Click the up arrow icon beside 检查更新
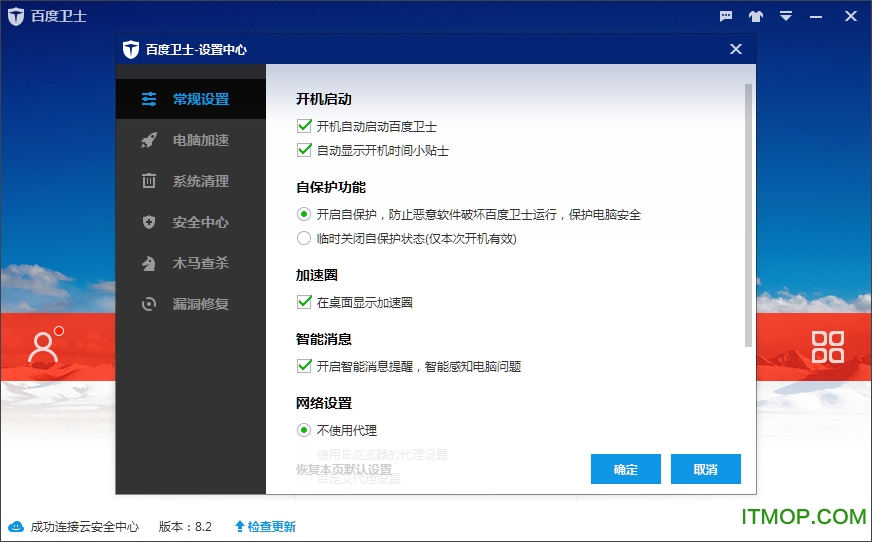872x542 pixels. point(240,526)
